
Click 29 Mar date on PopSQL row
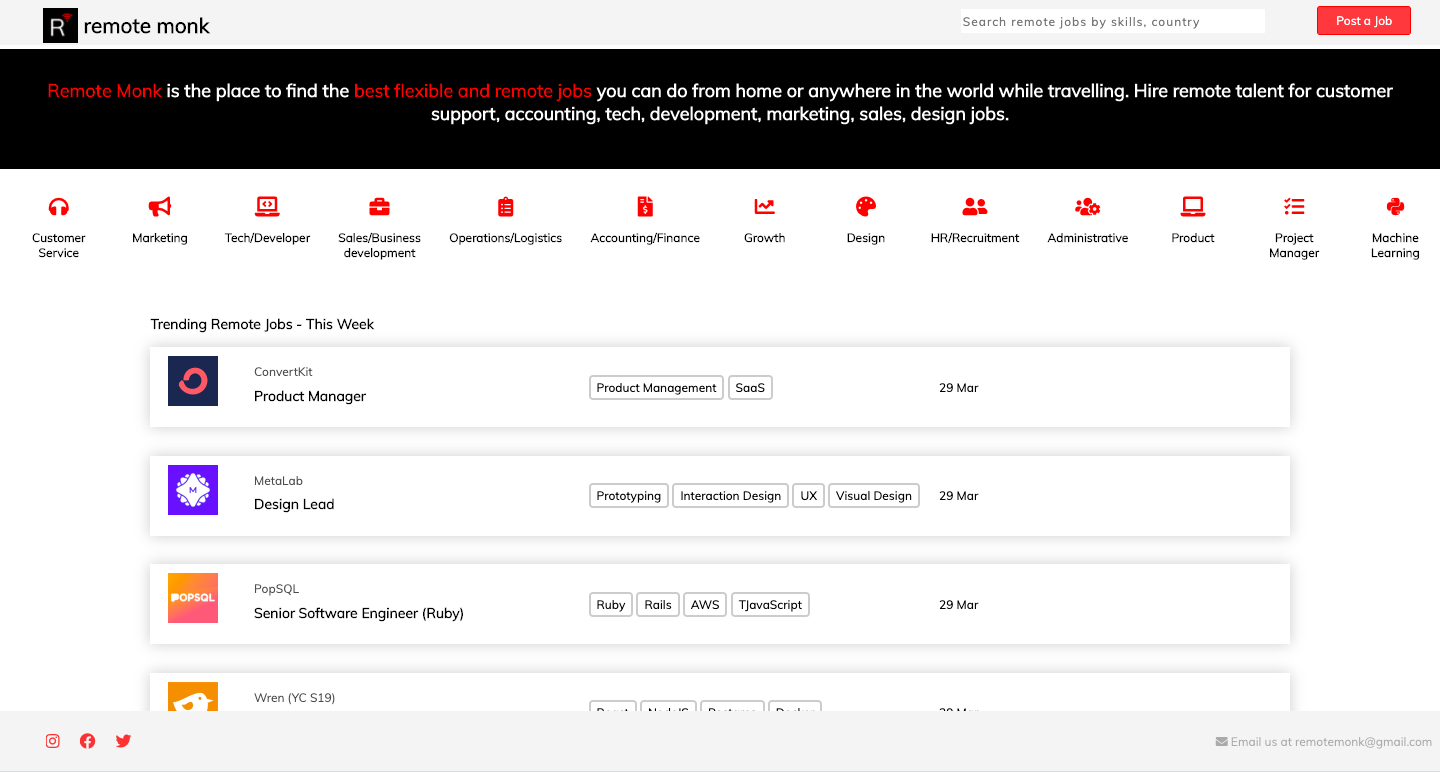pos(958,605)
